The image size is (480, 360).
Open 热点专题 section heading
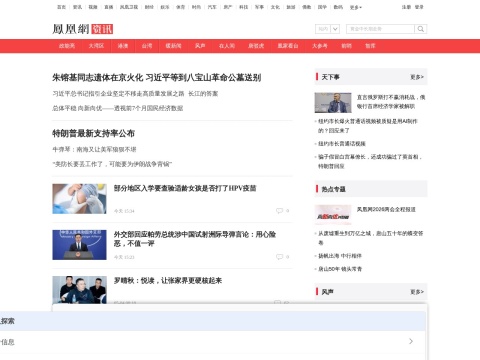333,189
